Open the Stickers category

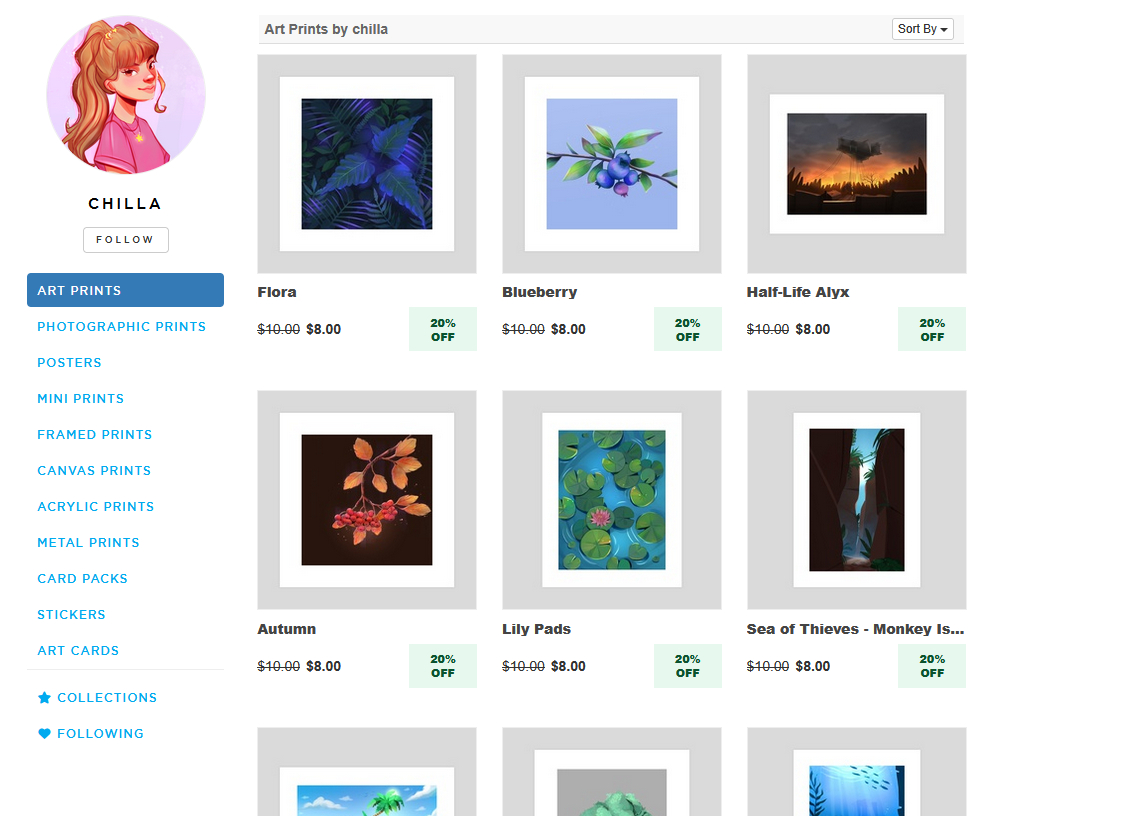tap(72, 615)
